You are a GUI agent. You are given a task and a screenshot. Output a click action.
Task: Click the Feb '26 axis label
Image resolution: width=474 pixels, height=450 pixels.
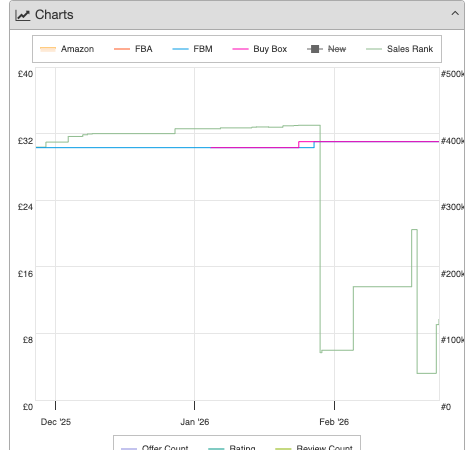[x=334, y=422]
